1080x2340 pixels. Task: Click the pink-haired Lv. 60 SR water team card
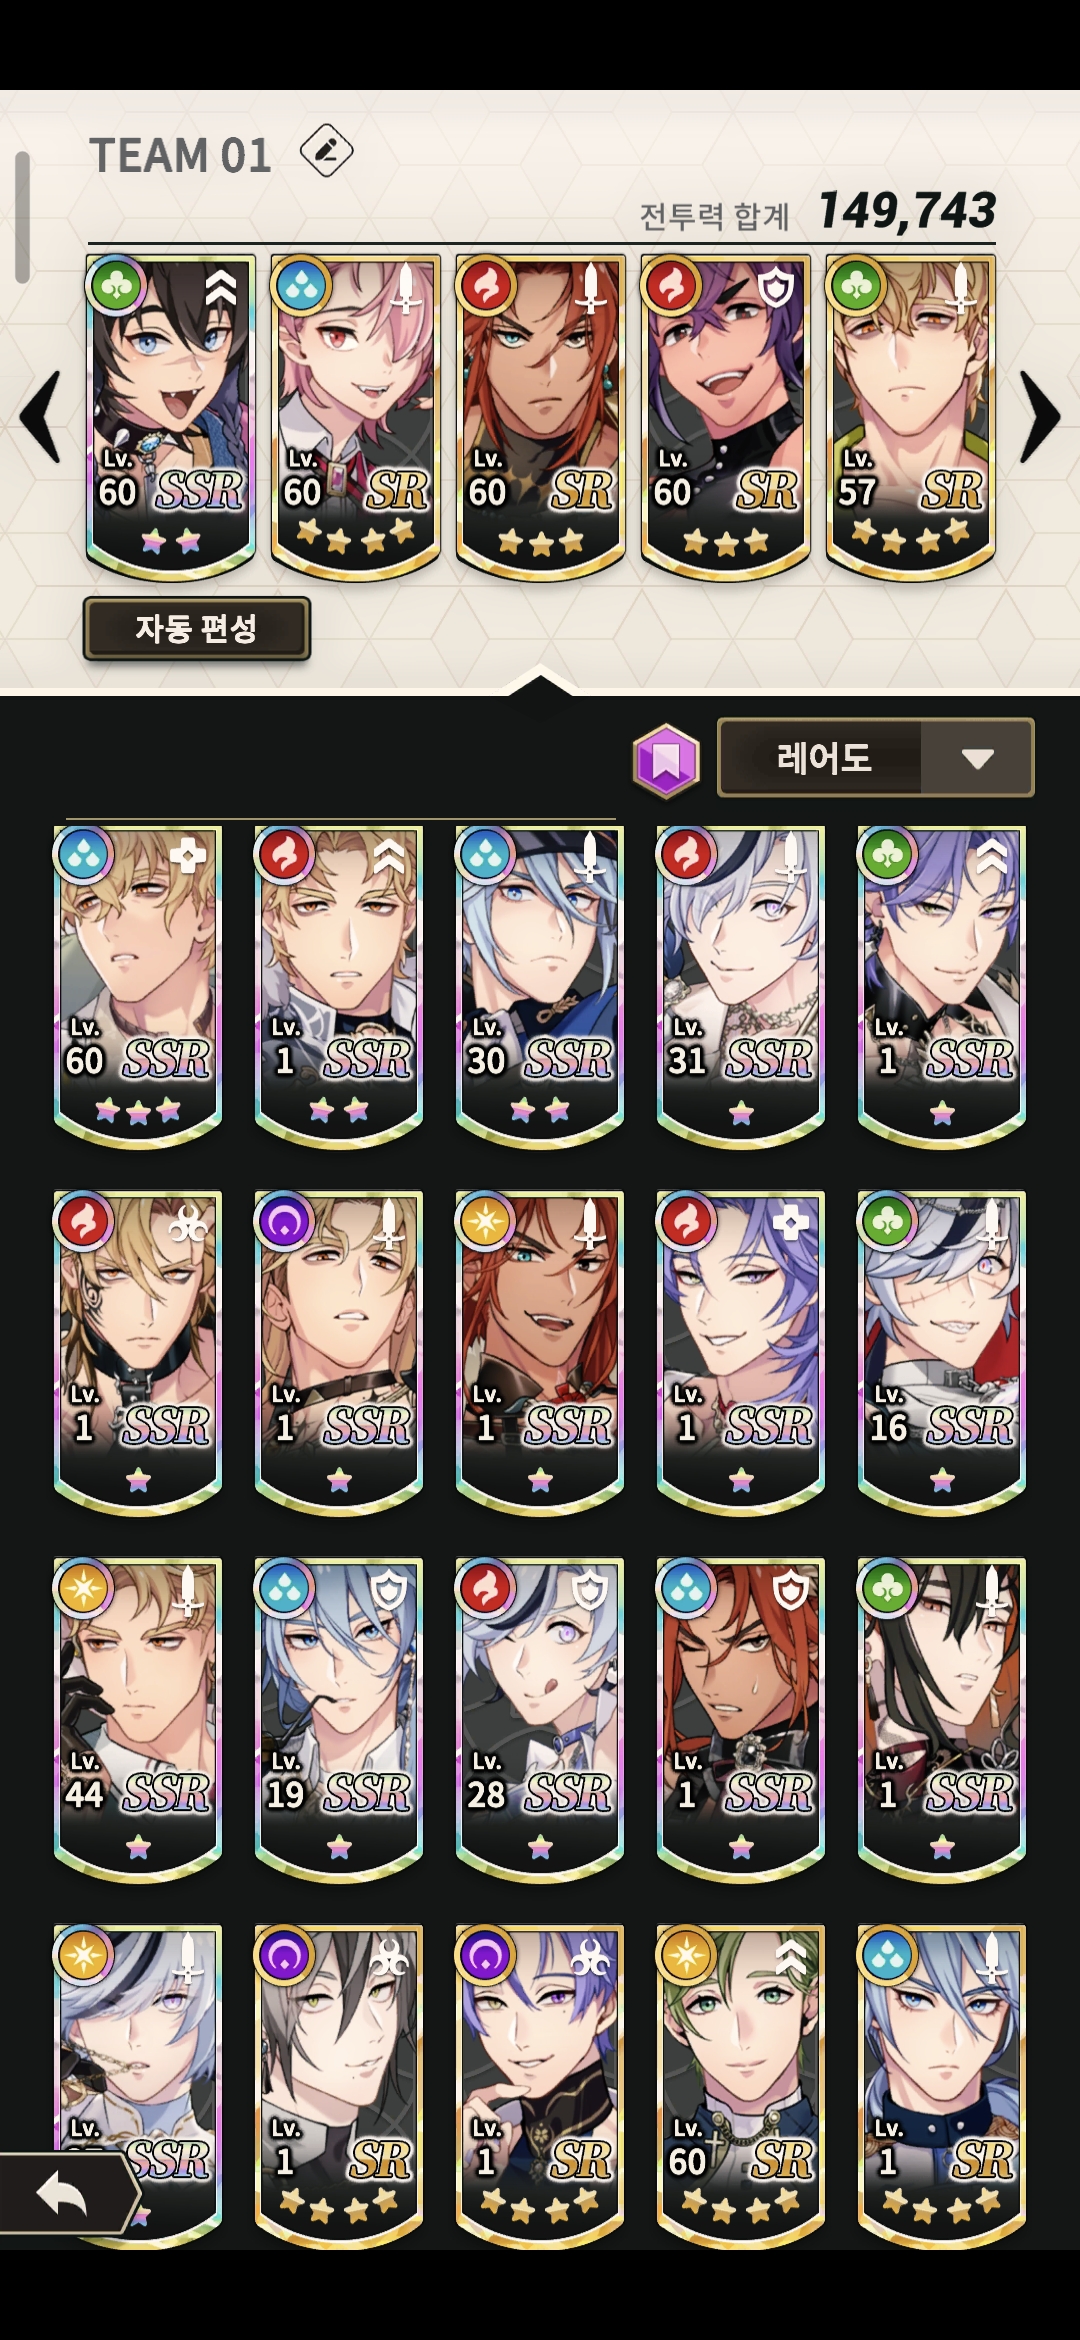[355, 416]
